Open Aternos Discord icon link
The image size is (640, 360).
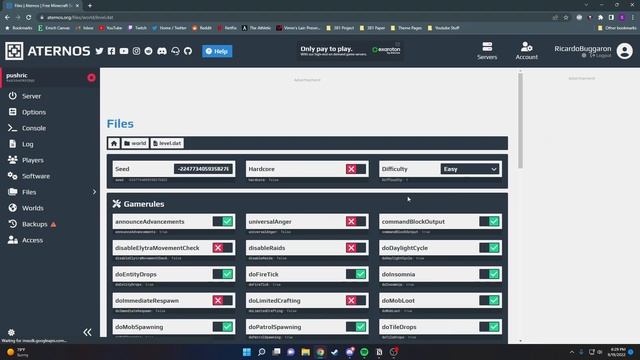click(x=162, y=51)
